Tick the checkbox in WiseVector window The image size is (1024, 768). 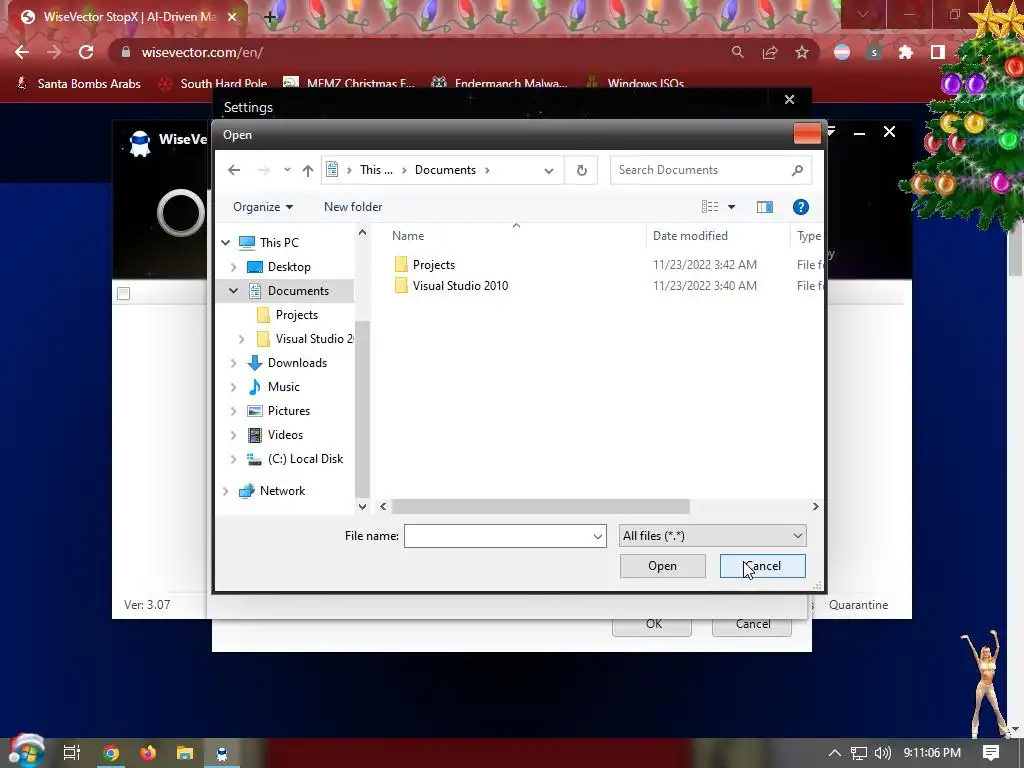point(123,293)
